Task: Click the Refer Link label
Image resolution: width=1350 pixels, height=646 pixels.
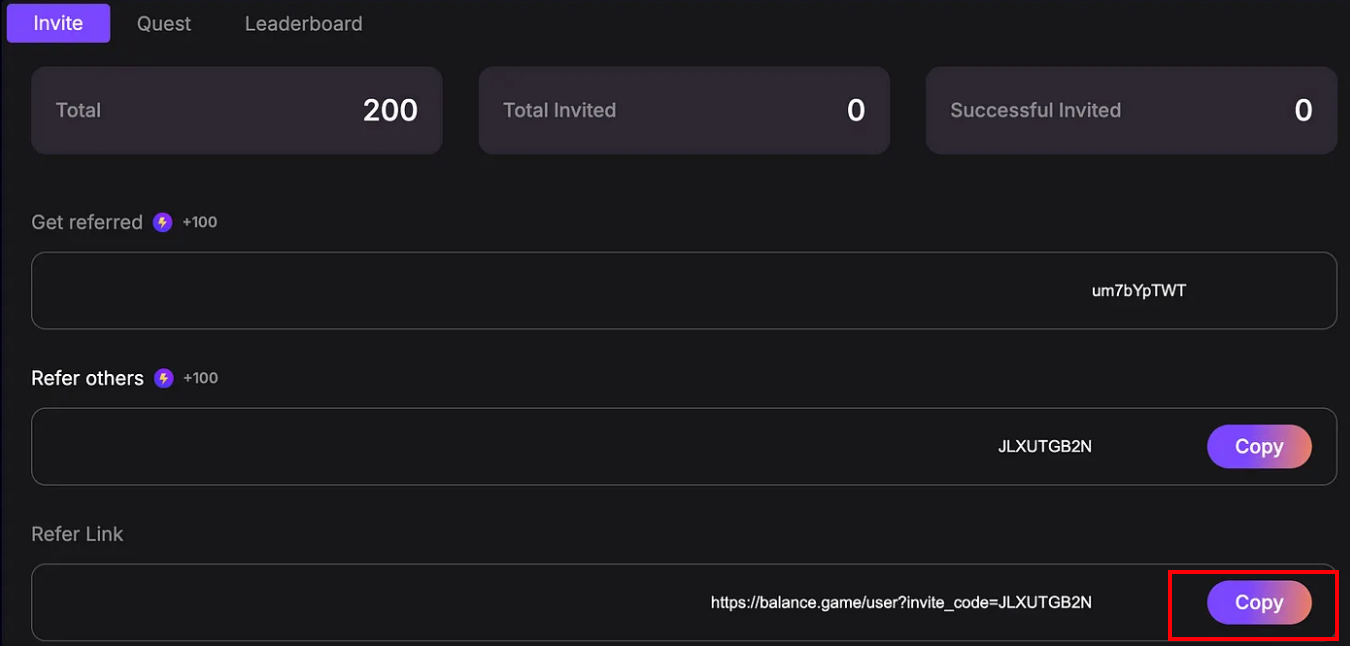Action: pyautogui.click(x=77, y=534)
